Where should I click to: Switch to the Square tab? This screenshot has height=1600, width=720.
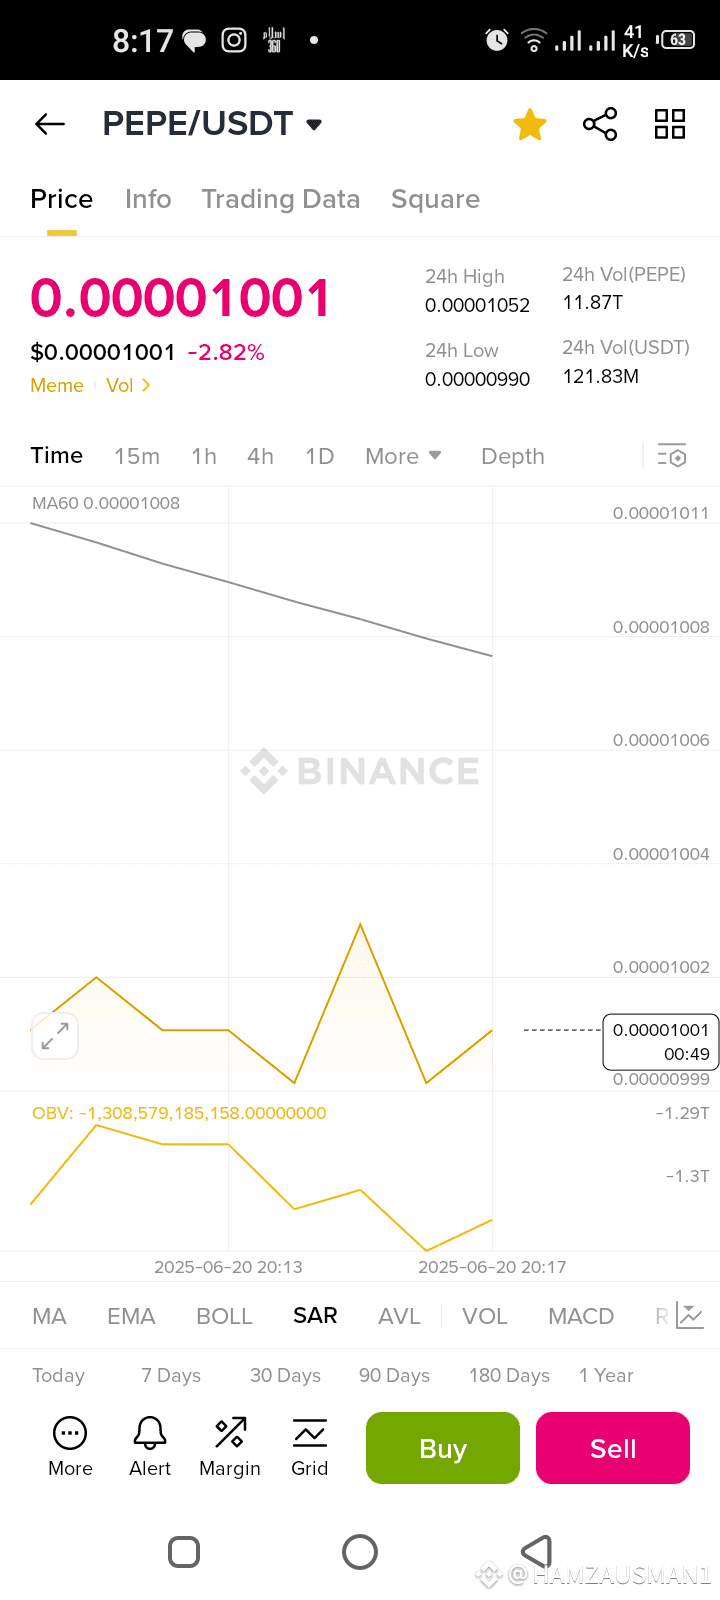[x=435, y=199]
